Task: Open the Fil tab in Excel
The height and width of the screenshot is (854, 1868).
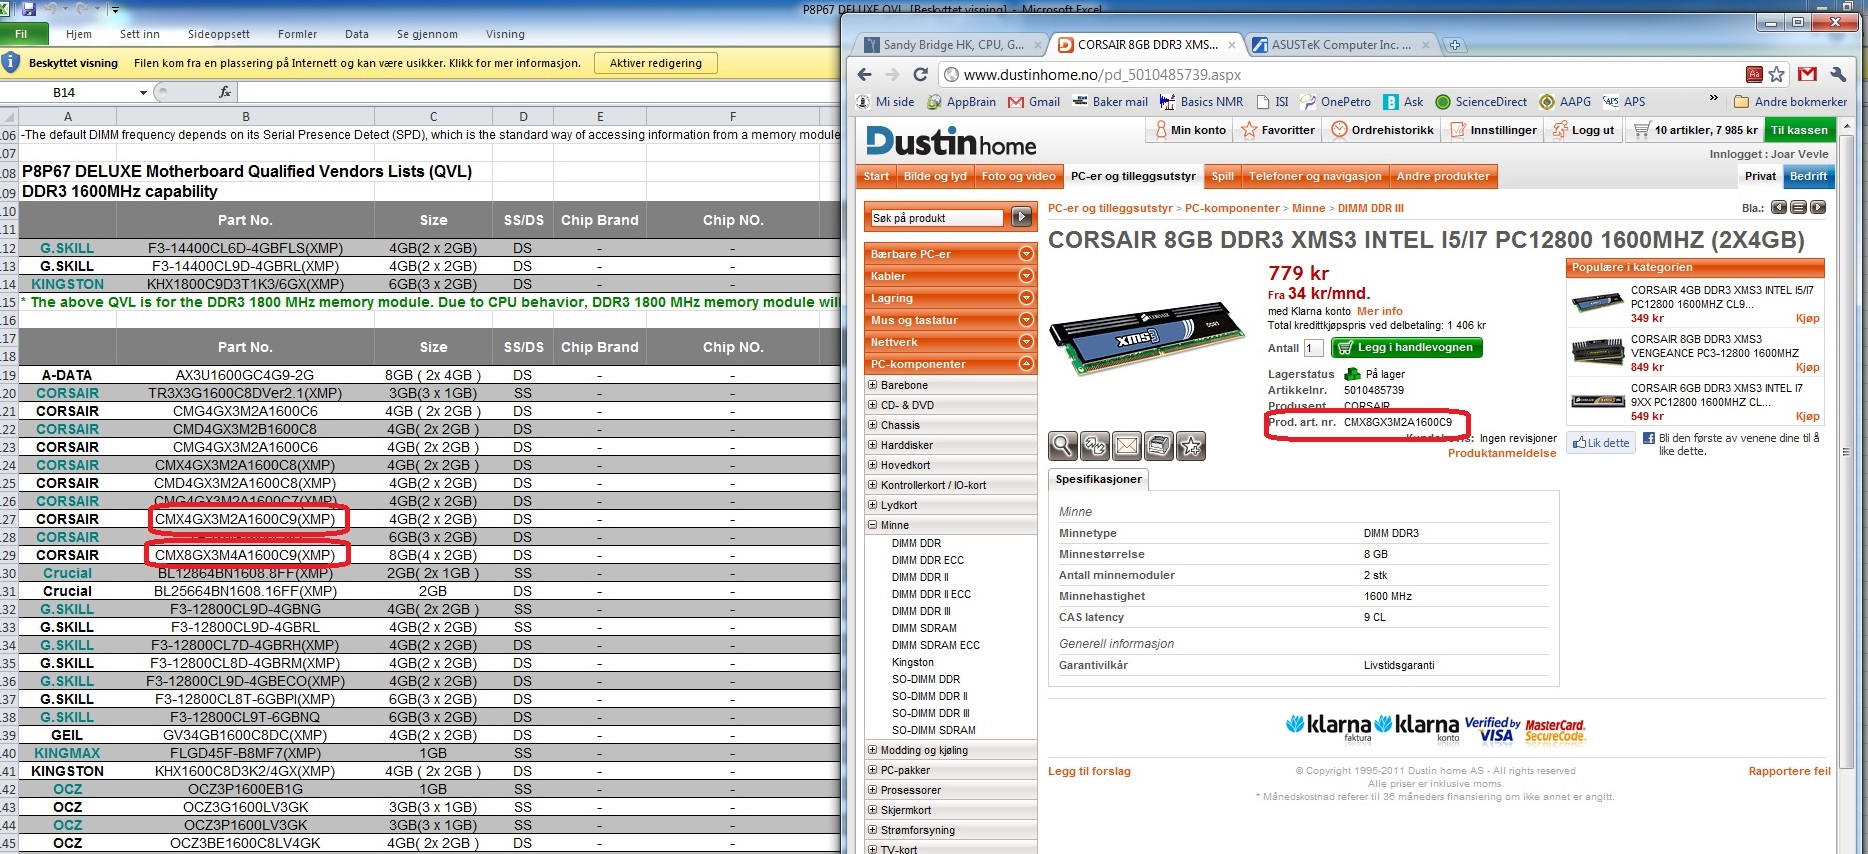Action: [x=21, y=34]
